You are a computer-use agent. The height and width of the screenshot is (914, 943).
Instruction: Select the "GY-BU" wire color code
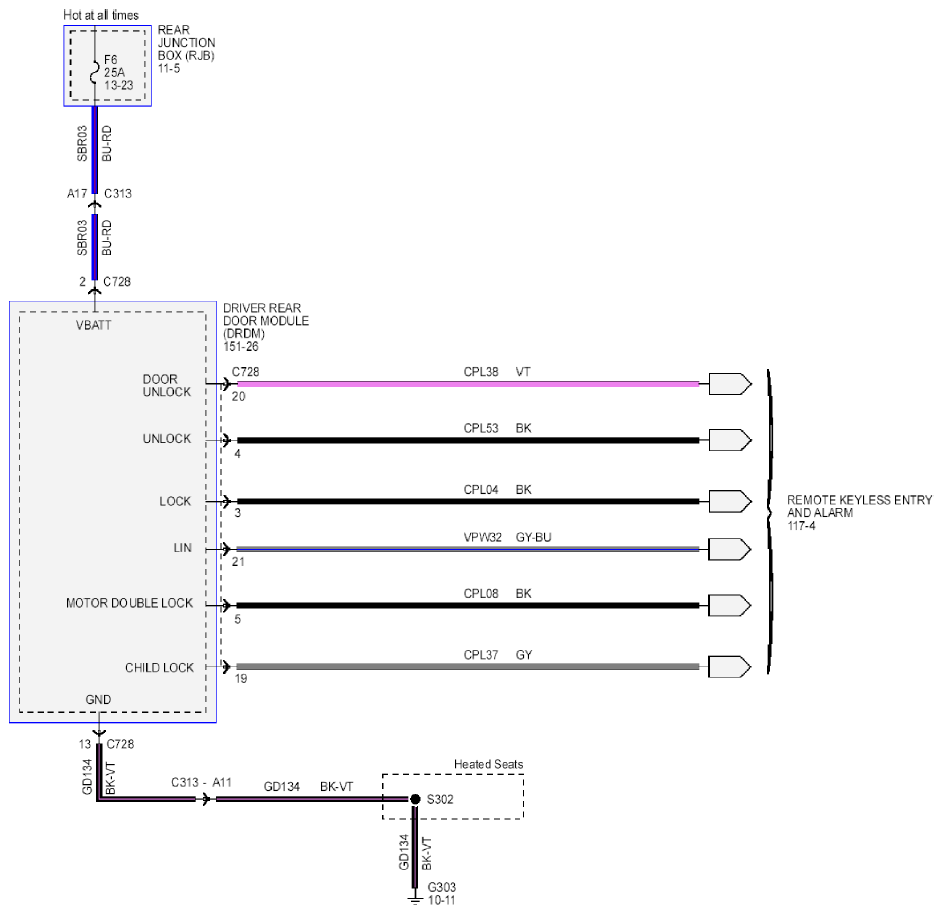(x=533, y=537)
